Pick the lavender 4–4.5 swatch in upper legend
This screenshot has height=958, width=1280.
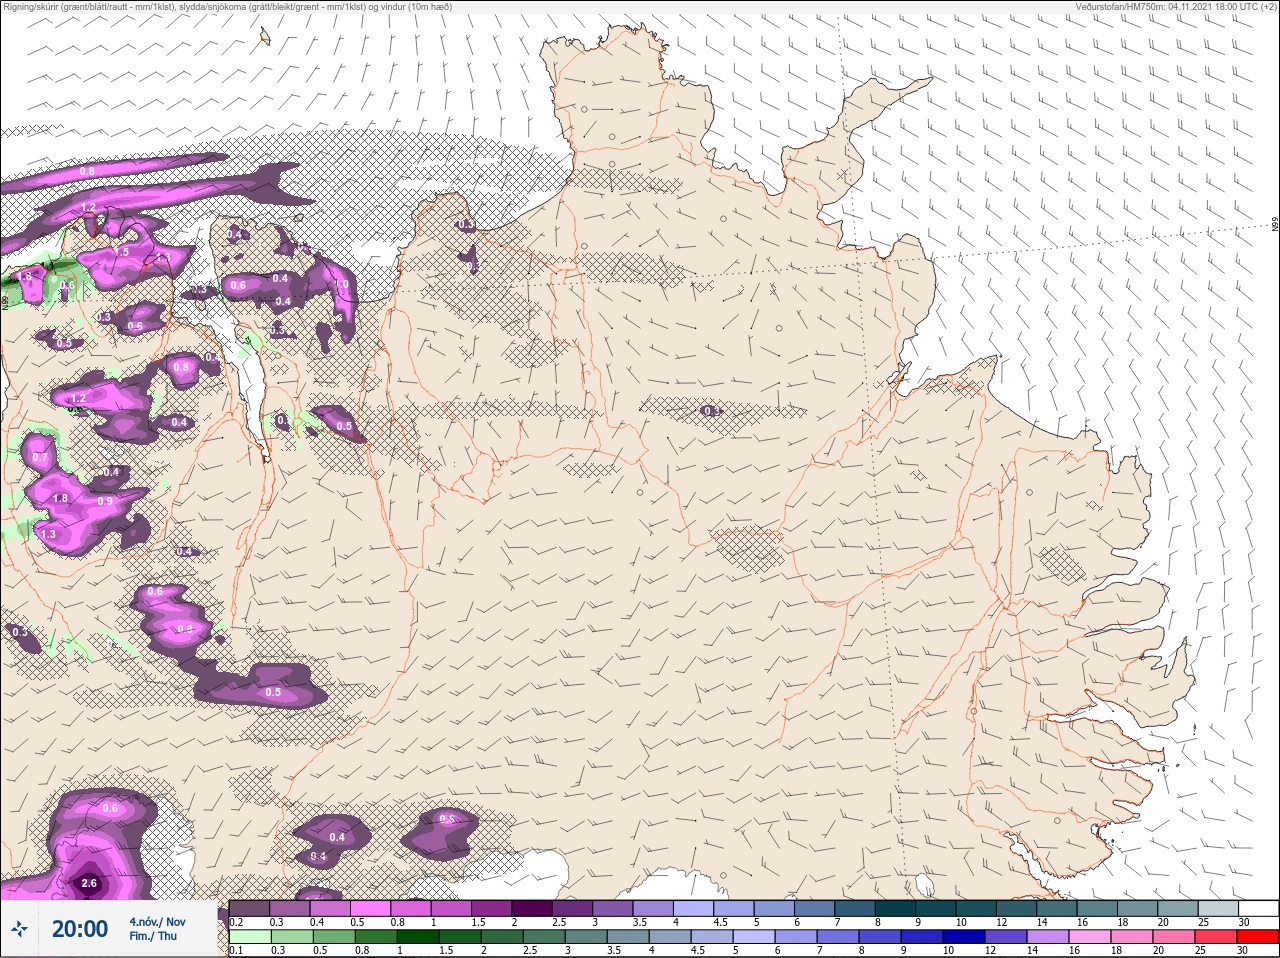point(695,908)
